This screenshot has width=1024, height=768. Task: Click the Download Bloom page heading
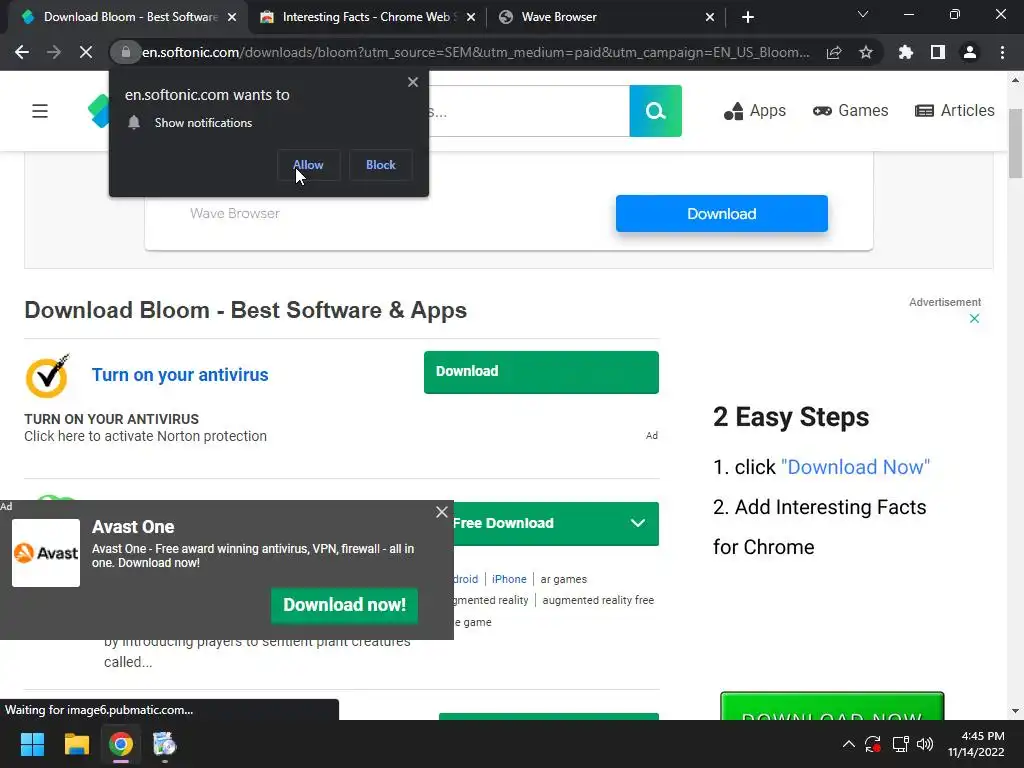246,310
